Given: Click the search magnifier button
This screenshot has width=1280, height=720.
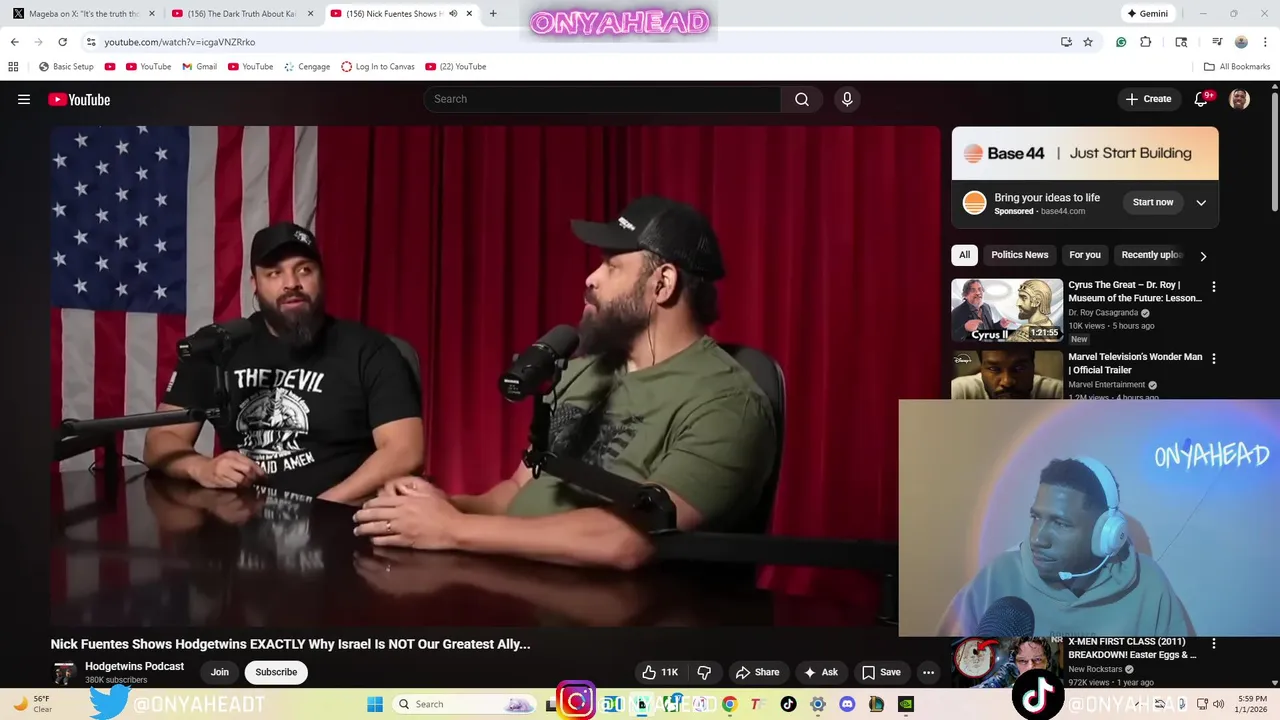Looking at the screenshot, I should [x=801, y=99].
